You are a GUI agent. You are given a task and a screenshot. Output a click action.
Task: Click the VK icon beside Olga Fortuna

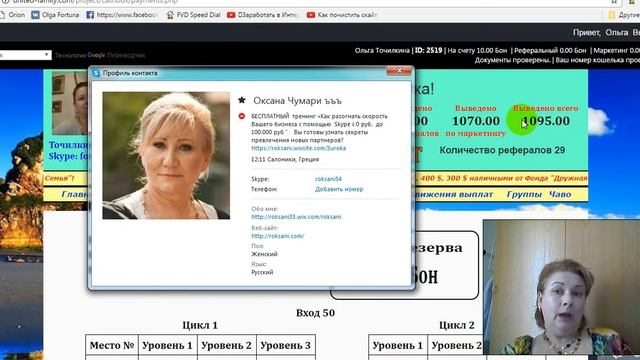(36, 15)
